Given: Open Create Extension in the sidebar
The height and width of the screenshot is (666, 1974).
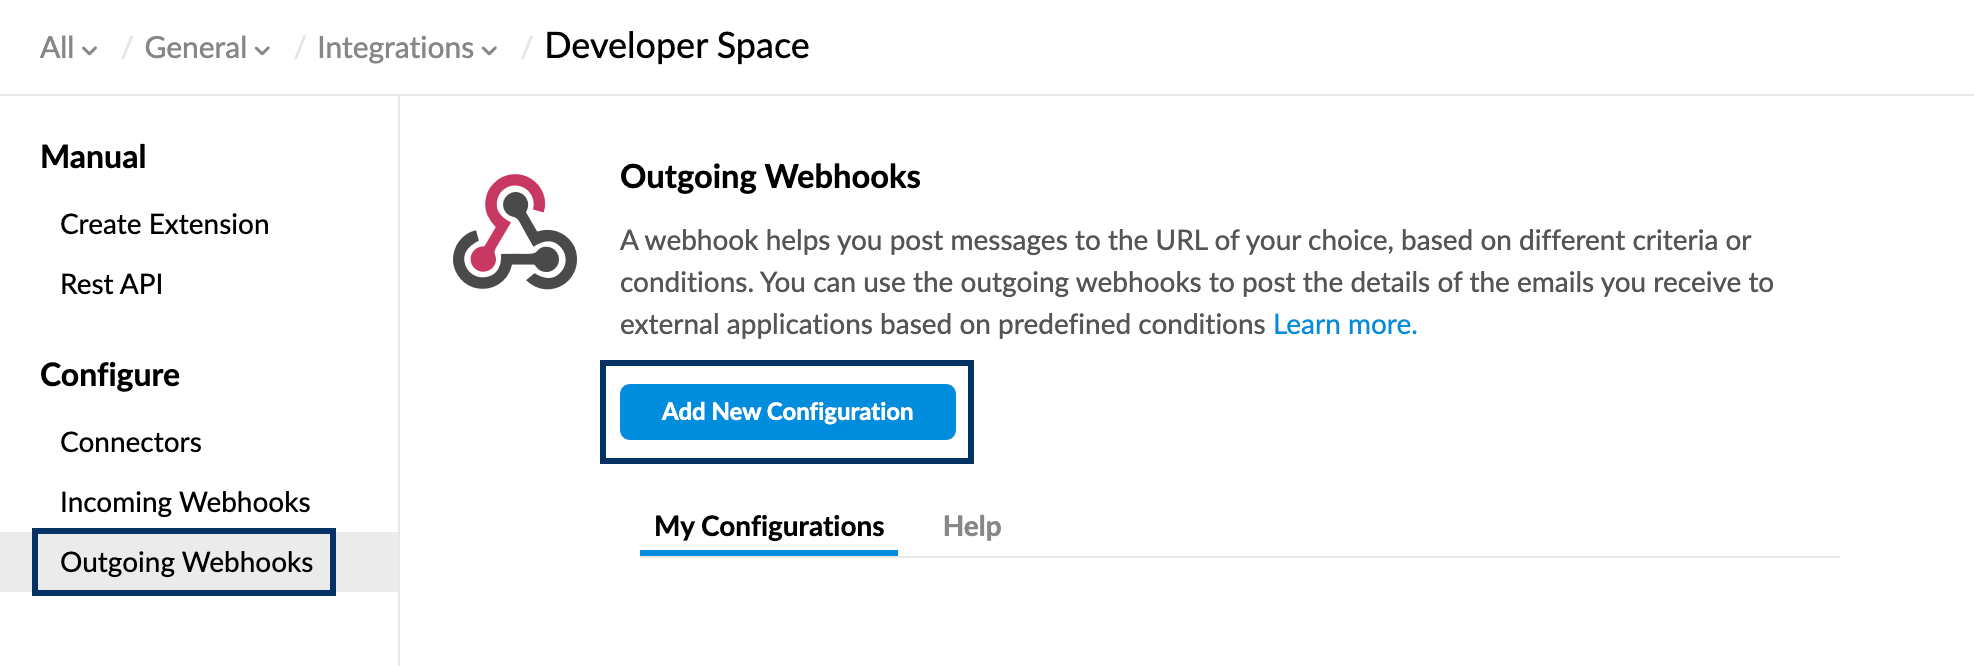Looking at the screenshot, I should point(165,224).
